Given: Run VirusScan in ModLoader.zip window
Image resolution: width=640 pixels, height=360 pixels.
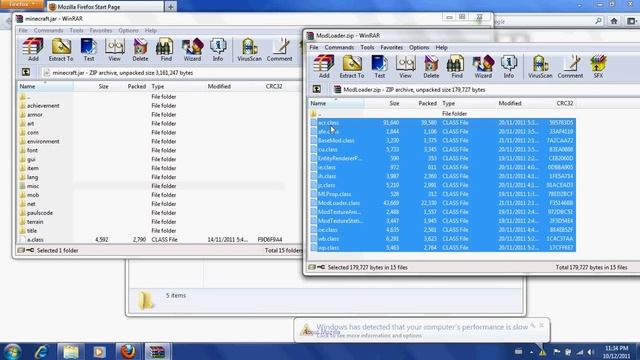Looking at the screenshot, I should click(540, 67).
